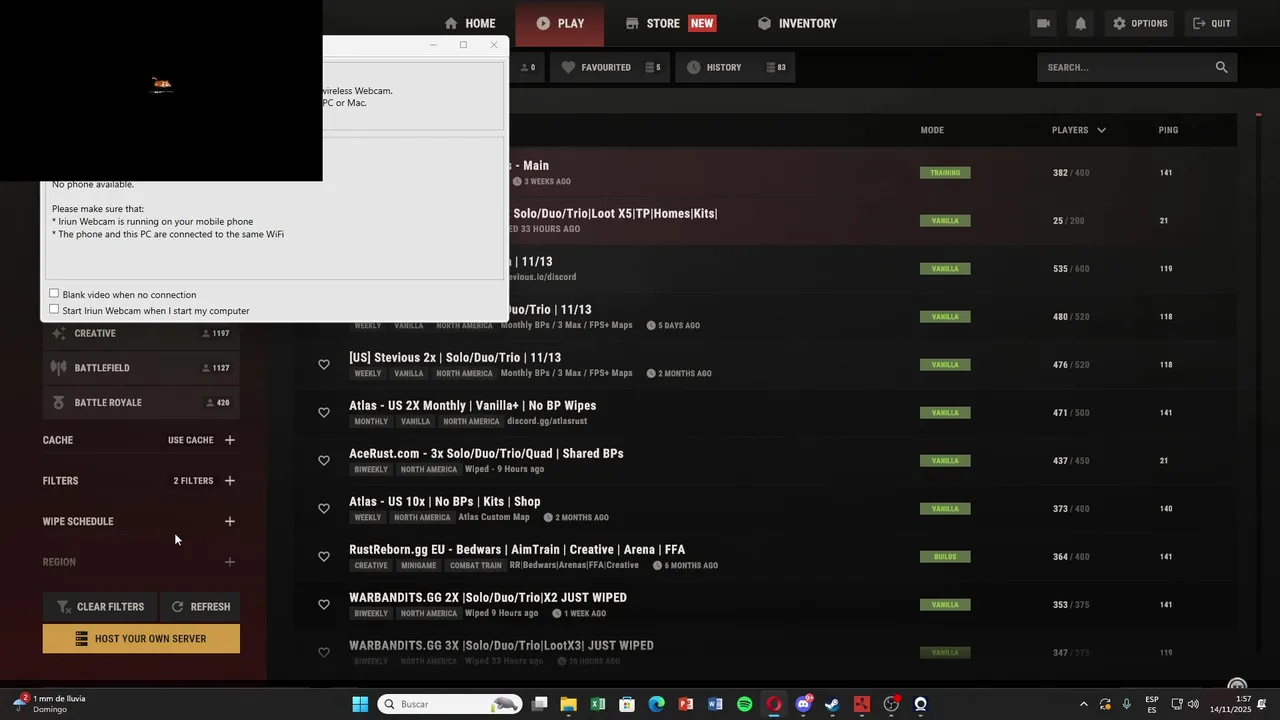Viewport: 1280px width, 720px height.
Task: Select the Creative server category
Action: coord(141,333)
